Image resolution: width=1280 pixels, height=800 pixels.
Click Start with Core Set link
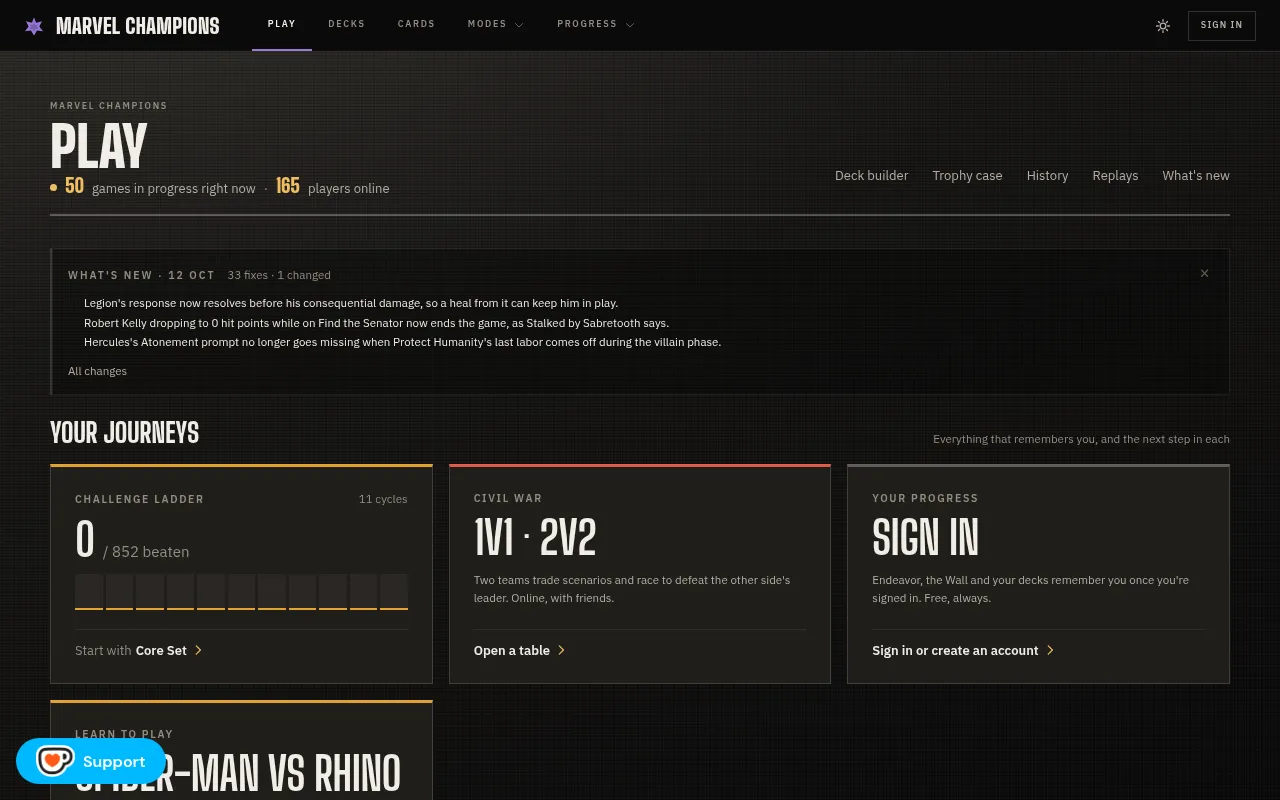pos(138,650)
